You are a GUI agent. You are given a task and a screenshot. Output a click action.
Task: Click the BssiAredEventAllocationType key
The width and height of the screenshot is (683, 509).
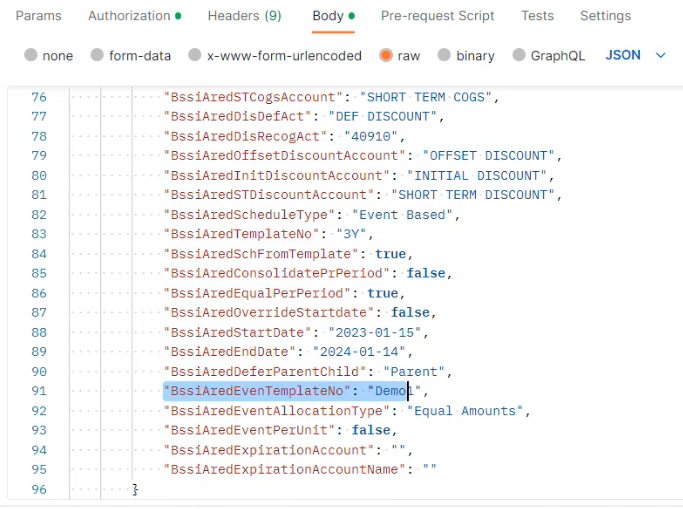click(x=276, y=411)
